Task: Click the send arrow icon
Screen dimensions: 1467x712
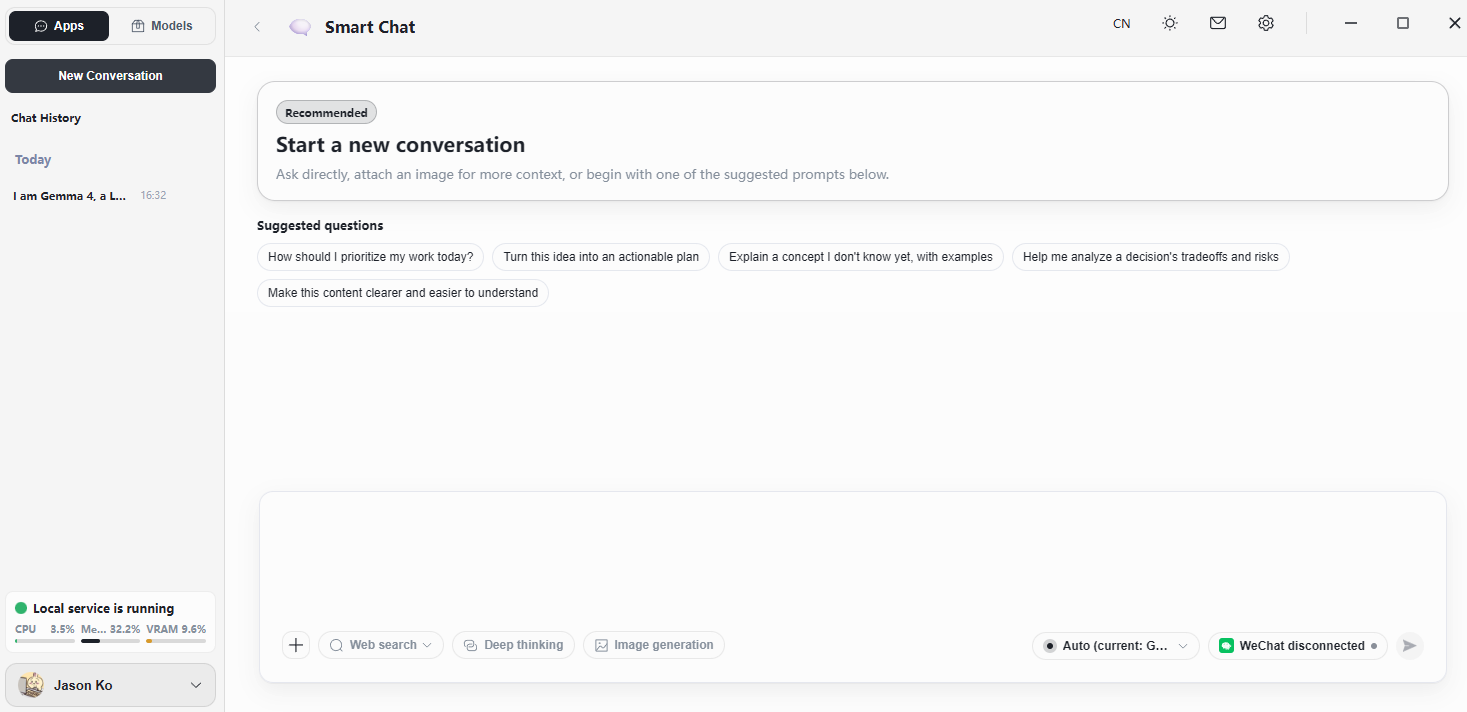Action: [x=1409, y=646]
